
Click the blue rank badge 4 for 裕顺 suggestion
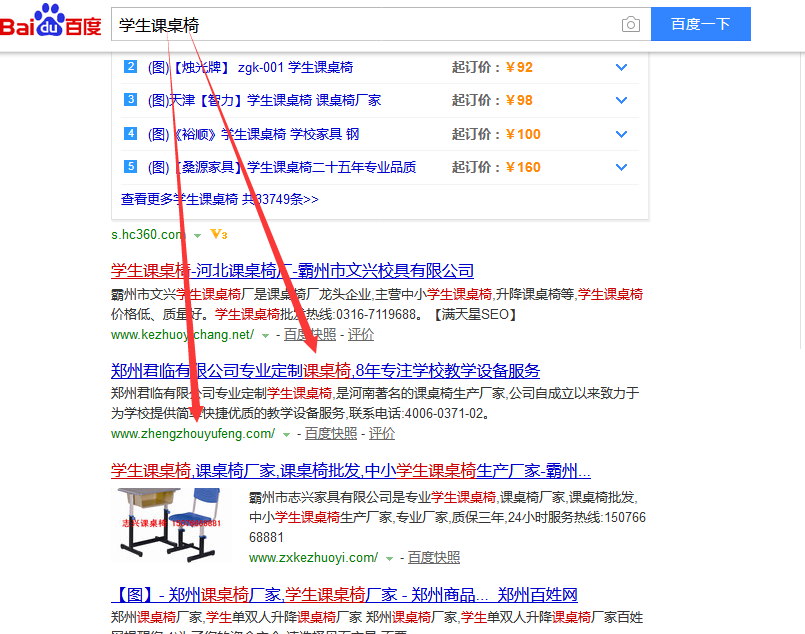tap(130, 133)
